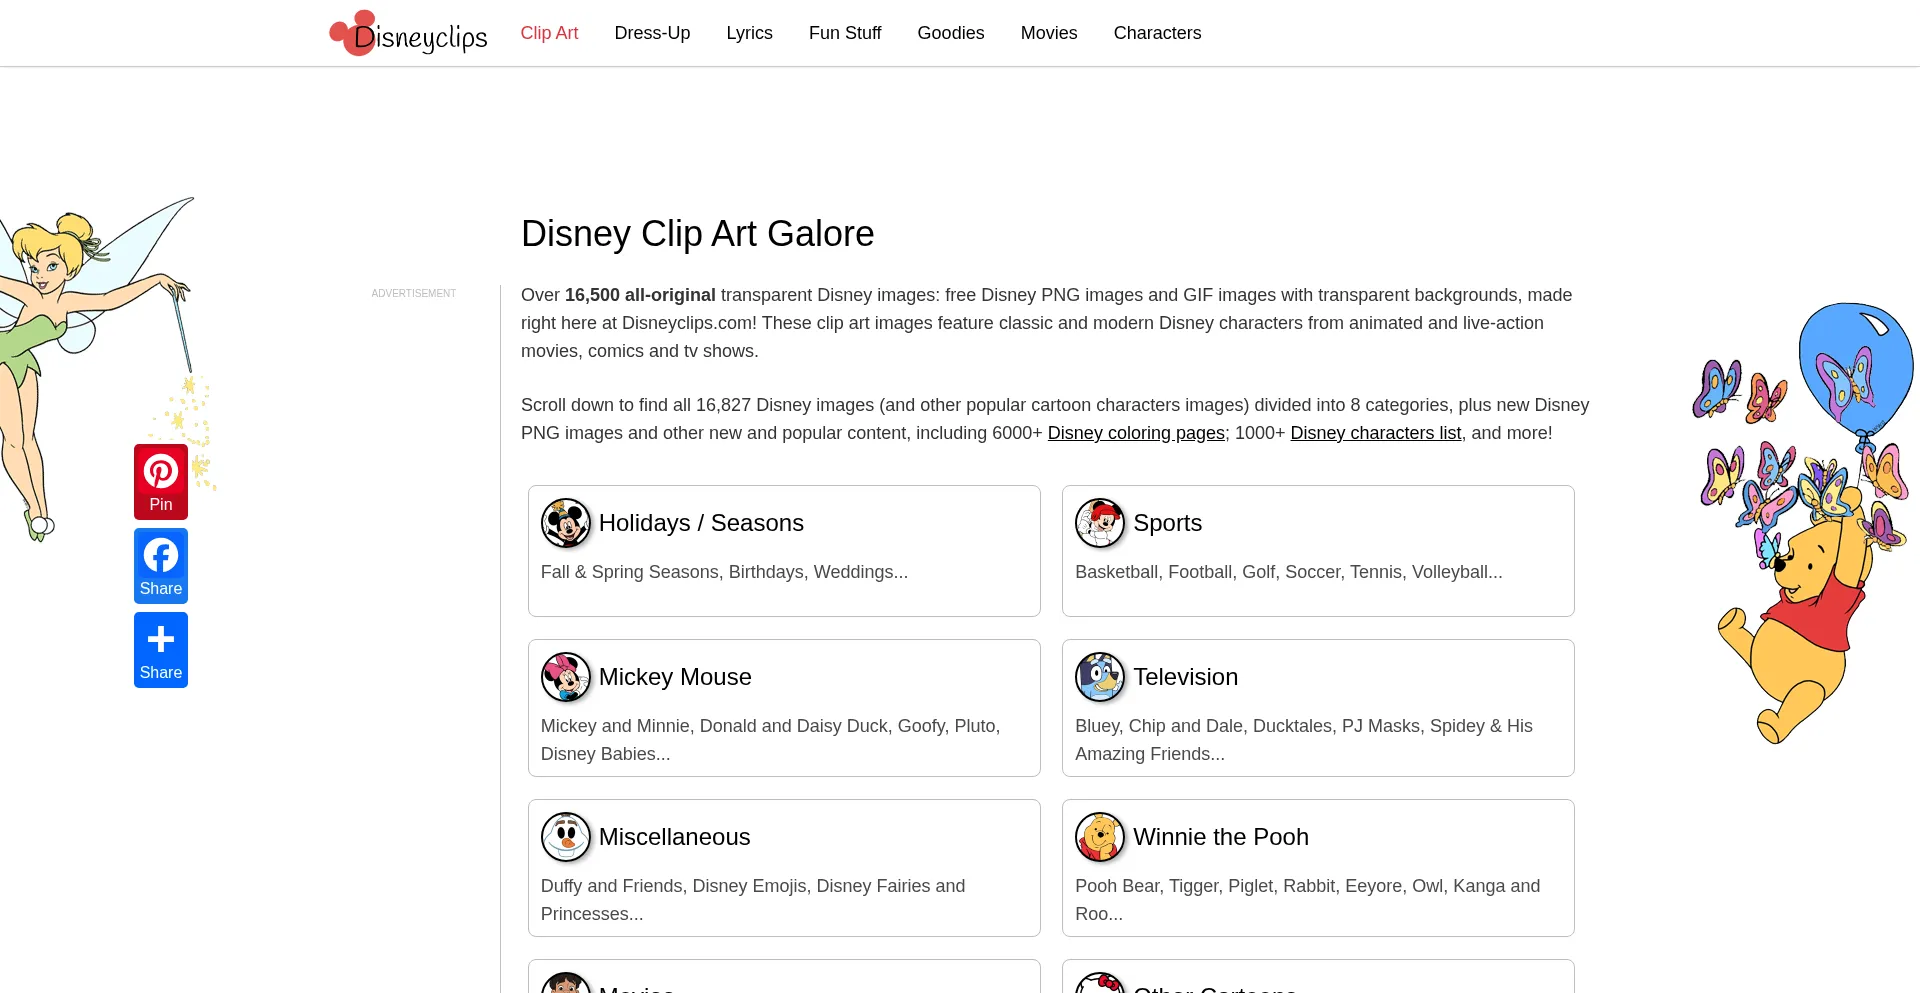Click Mickey baseball icon beside Sports
Viewport: 1920px width, 993px height.
[x=1100, y=523]
